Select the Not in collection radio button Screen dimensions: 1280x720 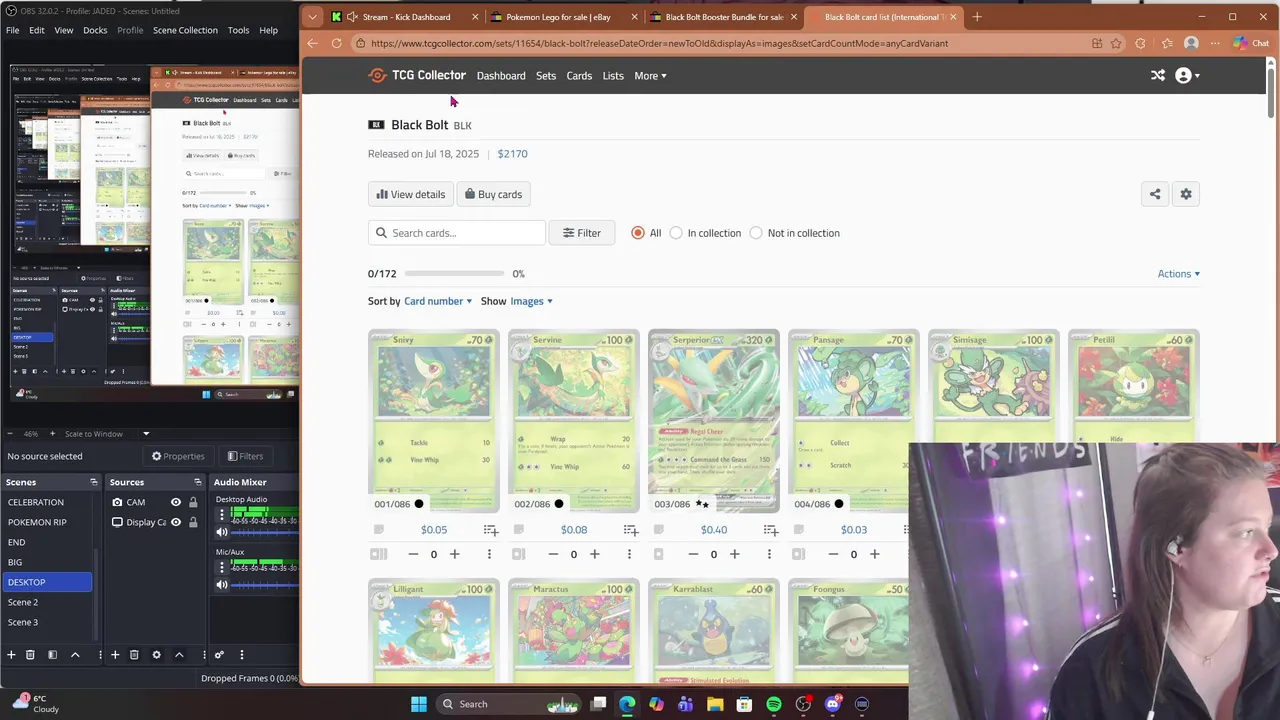pyautogui.click(x=756, y=233)
